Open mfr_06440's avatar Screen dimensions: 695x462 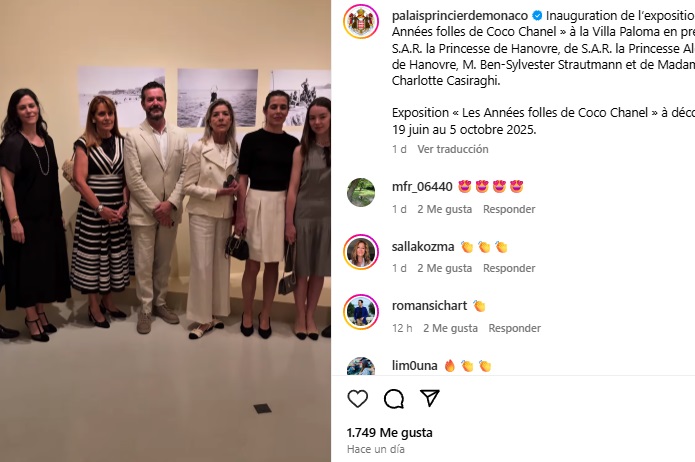click(x=361, y=192)
